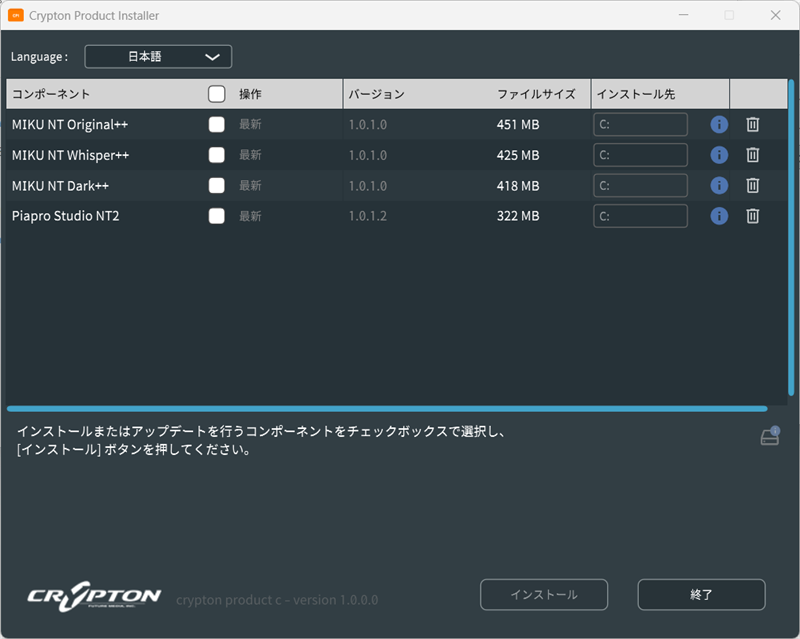This screenshot has width=800, height=639.
Task: Click the horizontal blue scrollbar below list
Action: click(x=387, y=409)
